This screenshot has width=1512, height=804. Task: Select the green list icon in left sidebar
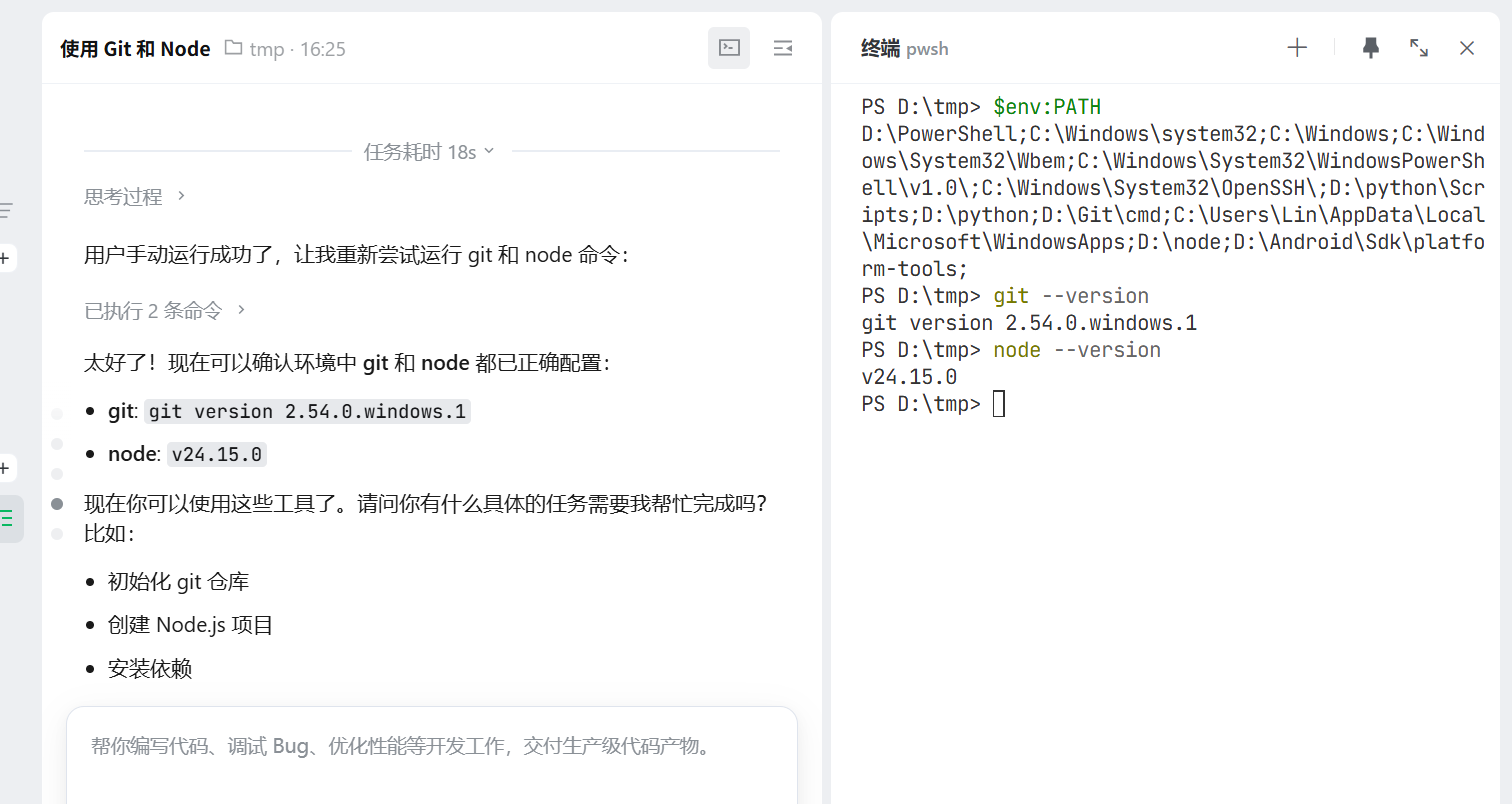tap(7, 518)
